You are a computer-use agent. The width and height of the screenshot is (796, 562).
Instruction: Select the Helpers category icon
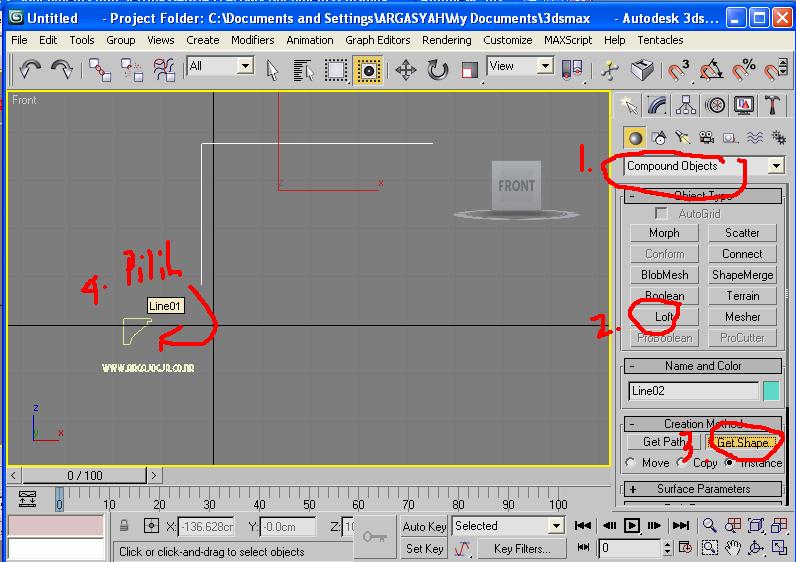coord(731,138)
